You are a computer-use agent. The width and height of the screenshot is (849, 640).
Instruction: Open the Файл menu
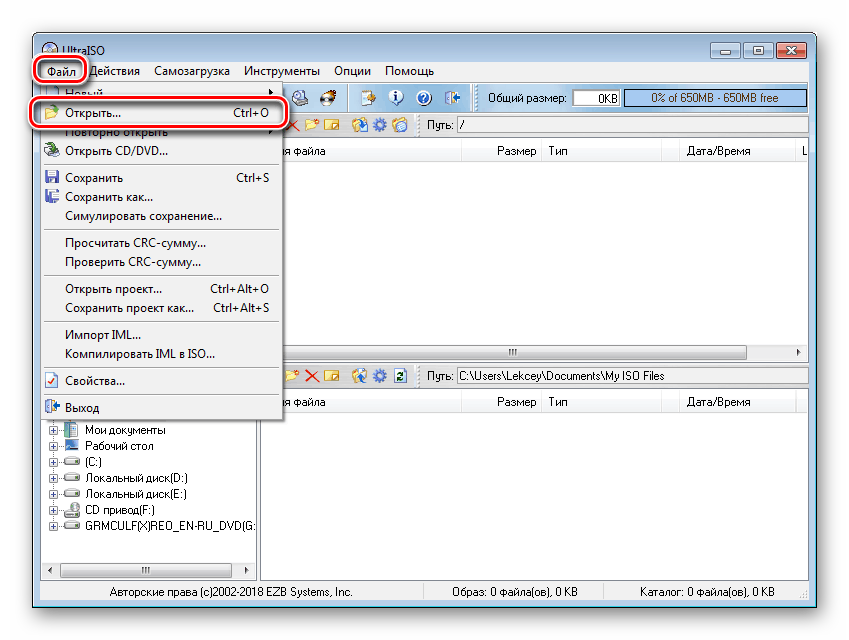(61, 71)
